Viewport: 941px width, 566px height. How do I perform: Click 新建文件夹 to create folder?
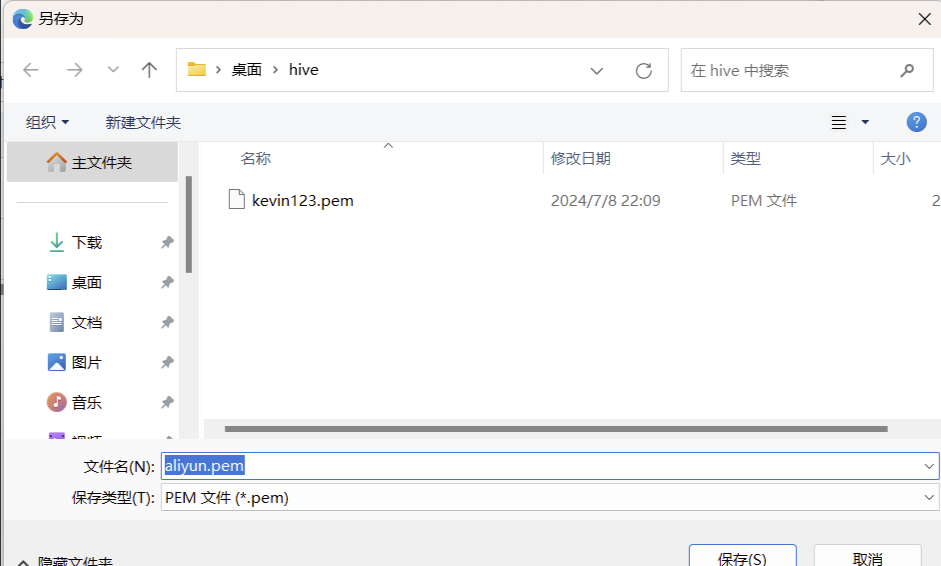[x=143, y=122]
